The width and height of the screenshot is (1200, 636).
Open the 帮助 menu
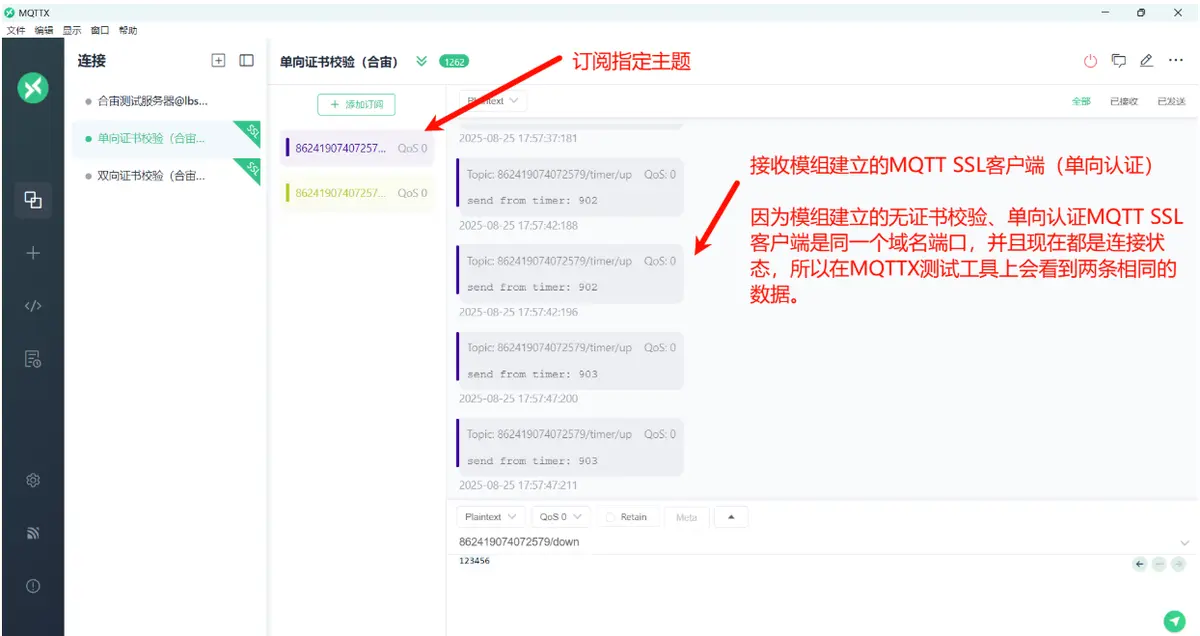click(128, 30)
